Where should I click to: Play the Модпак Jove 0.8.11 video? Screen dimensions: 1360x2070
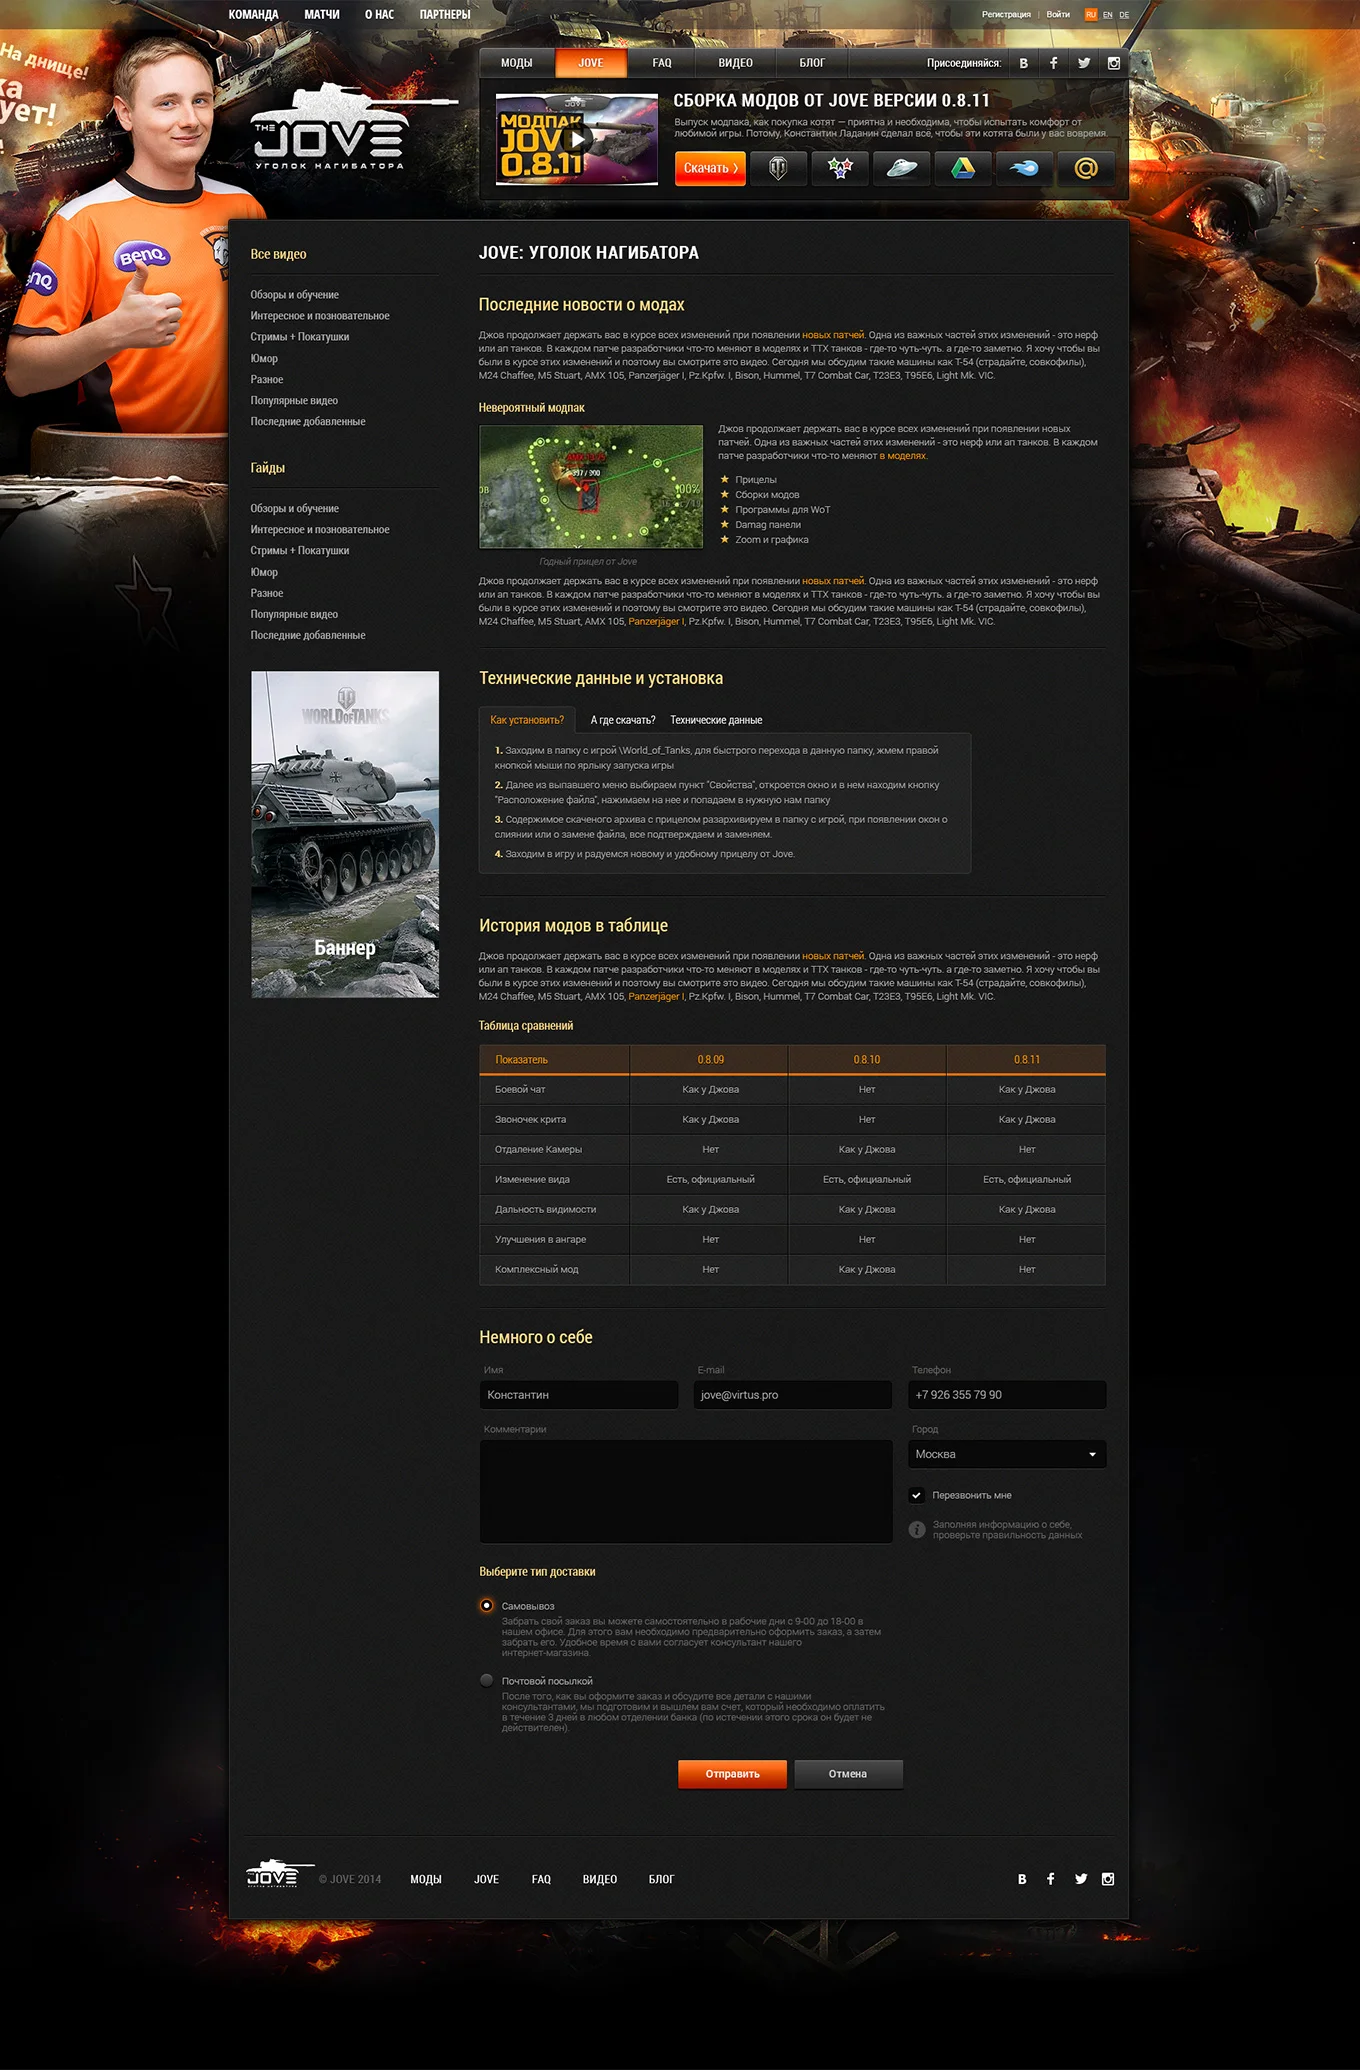tap(577, 140)
